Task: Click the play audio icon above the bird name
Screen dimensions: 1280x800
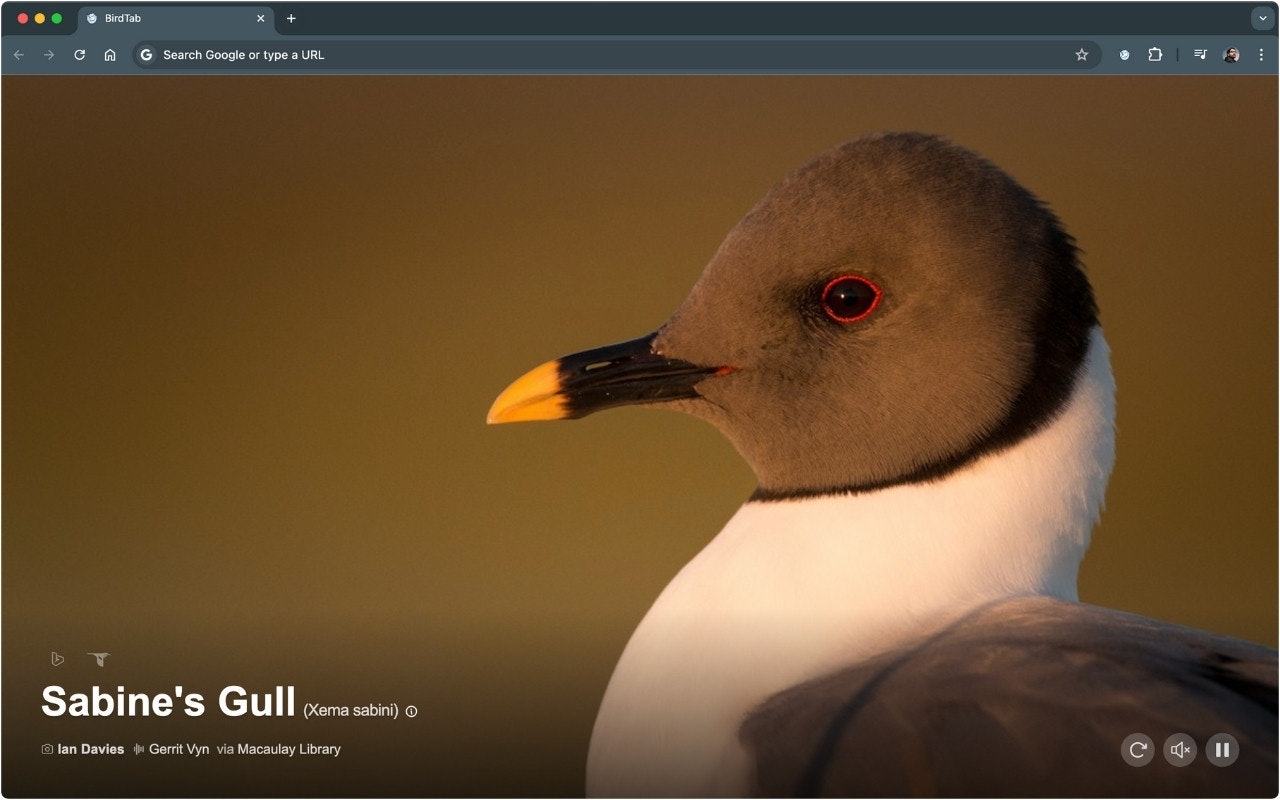Action: (x=57, y=659)
